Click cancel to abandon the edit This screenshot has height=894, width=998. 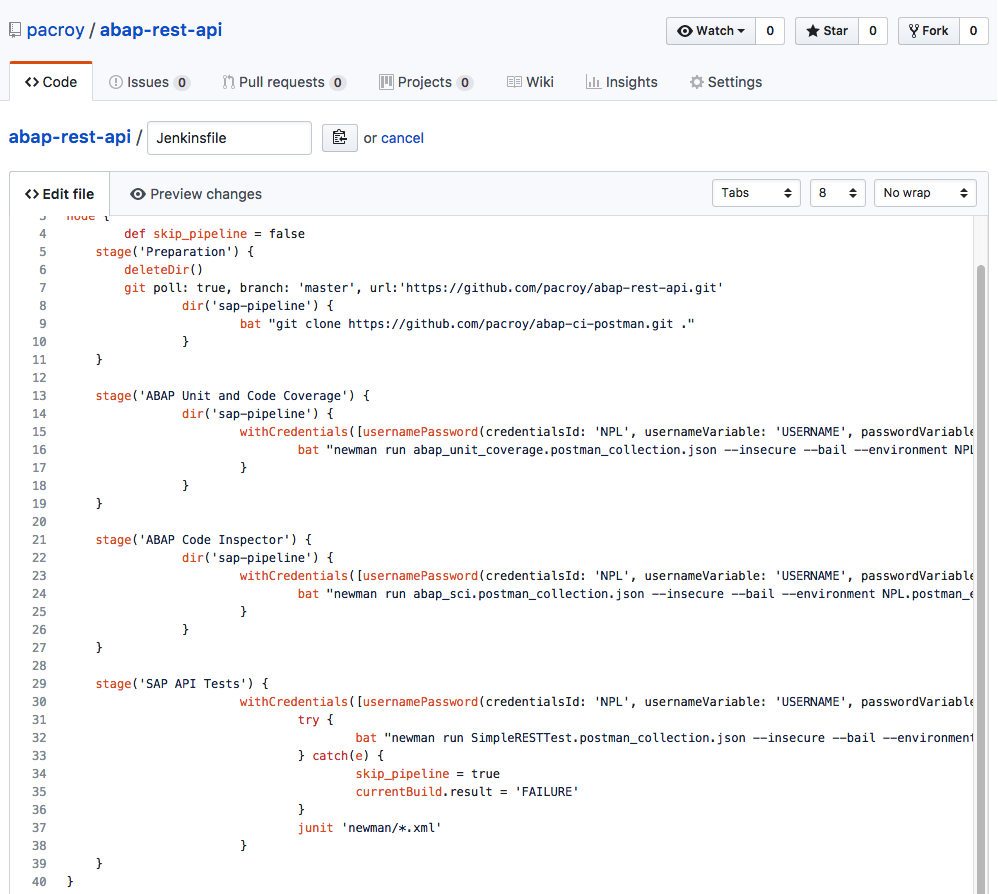(x=402, y=137)
